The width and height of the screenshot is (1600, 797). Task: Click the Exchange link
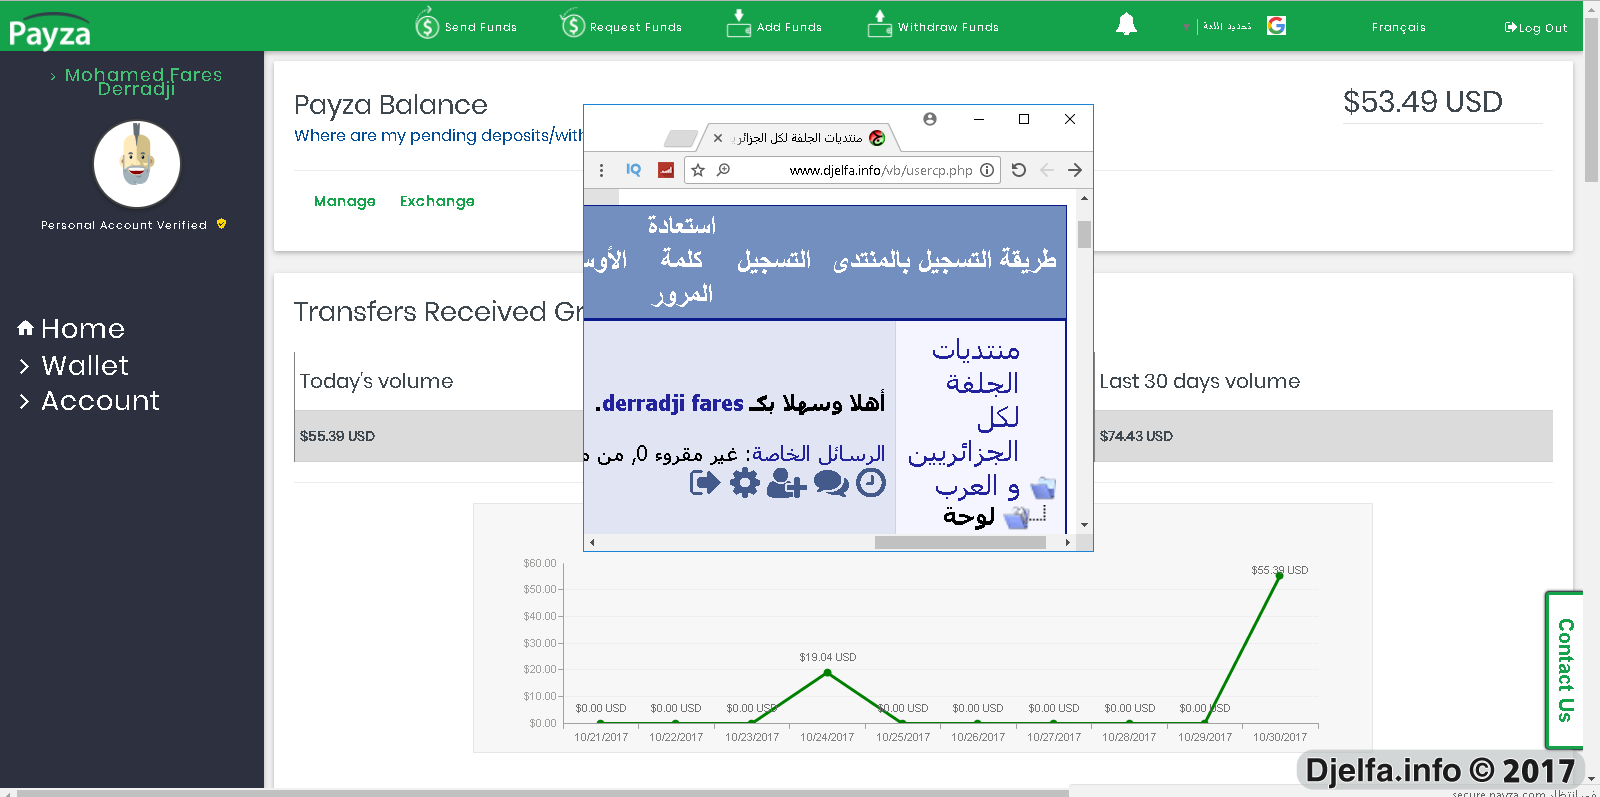[x=437, y=201]
